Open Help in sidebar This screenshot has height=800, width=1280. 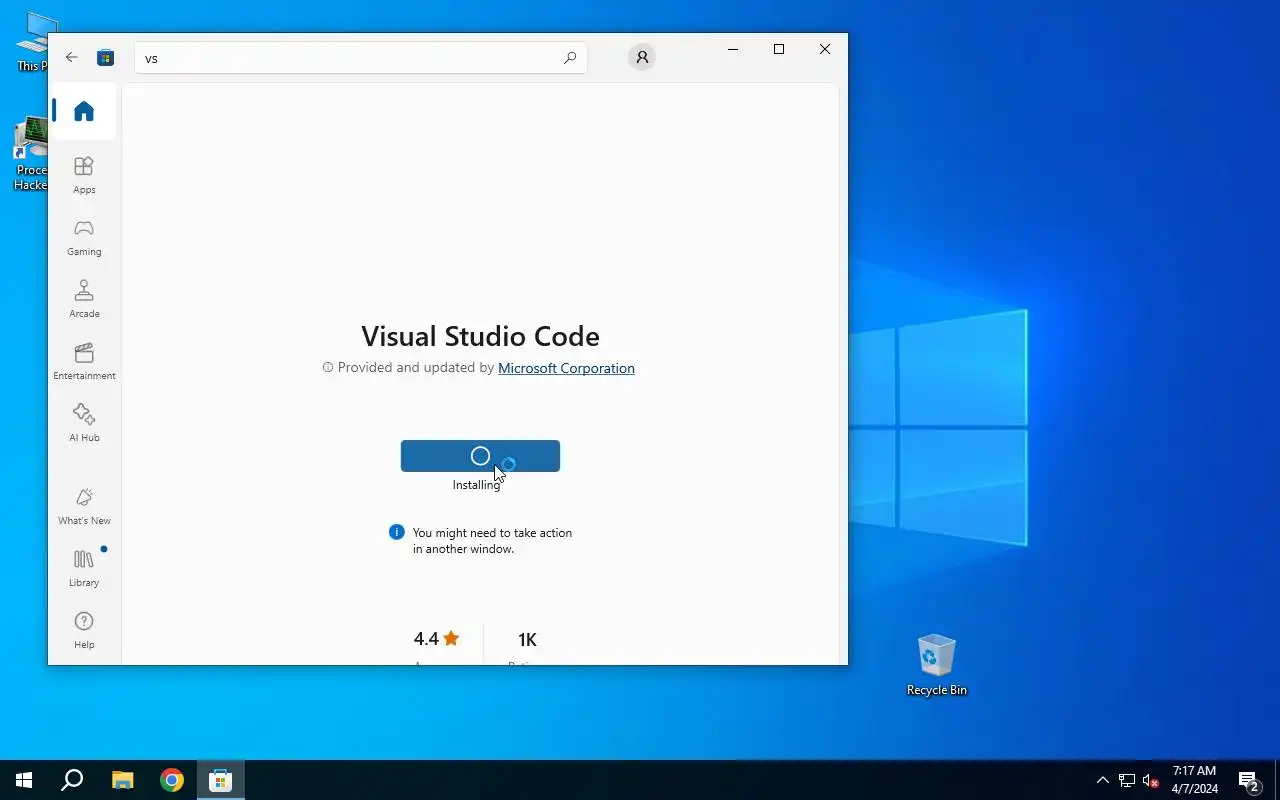[x=84, y=630]
